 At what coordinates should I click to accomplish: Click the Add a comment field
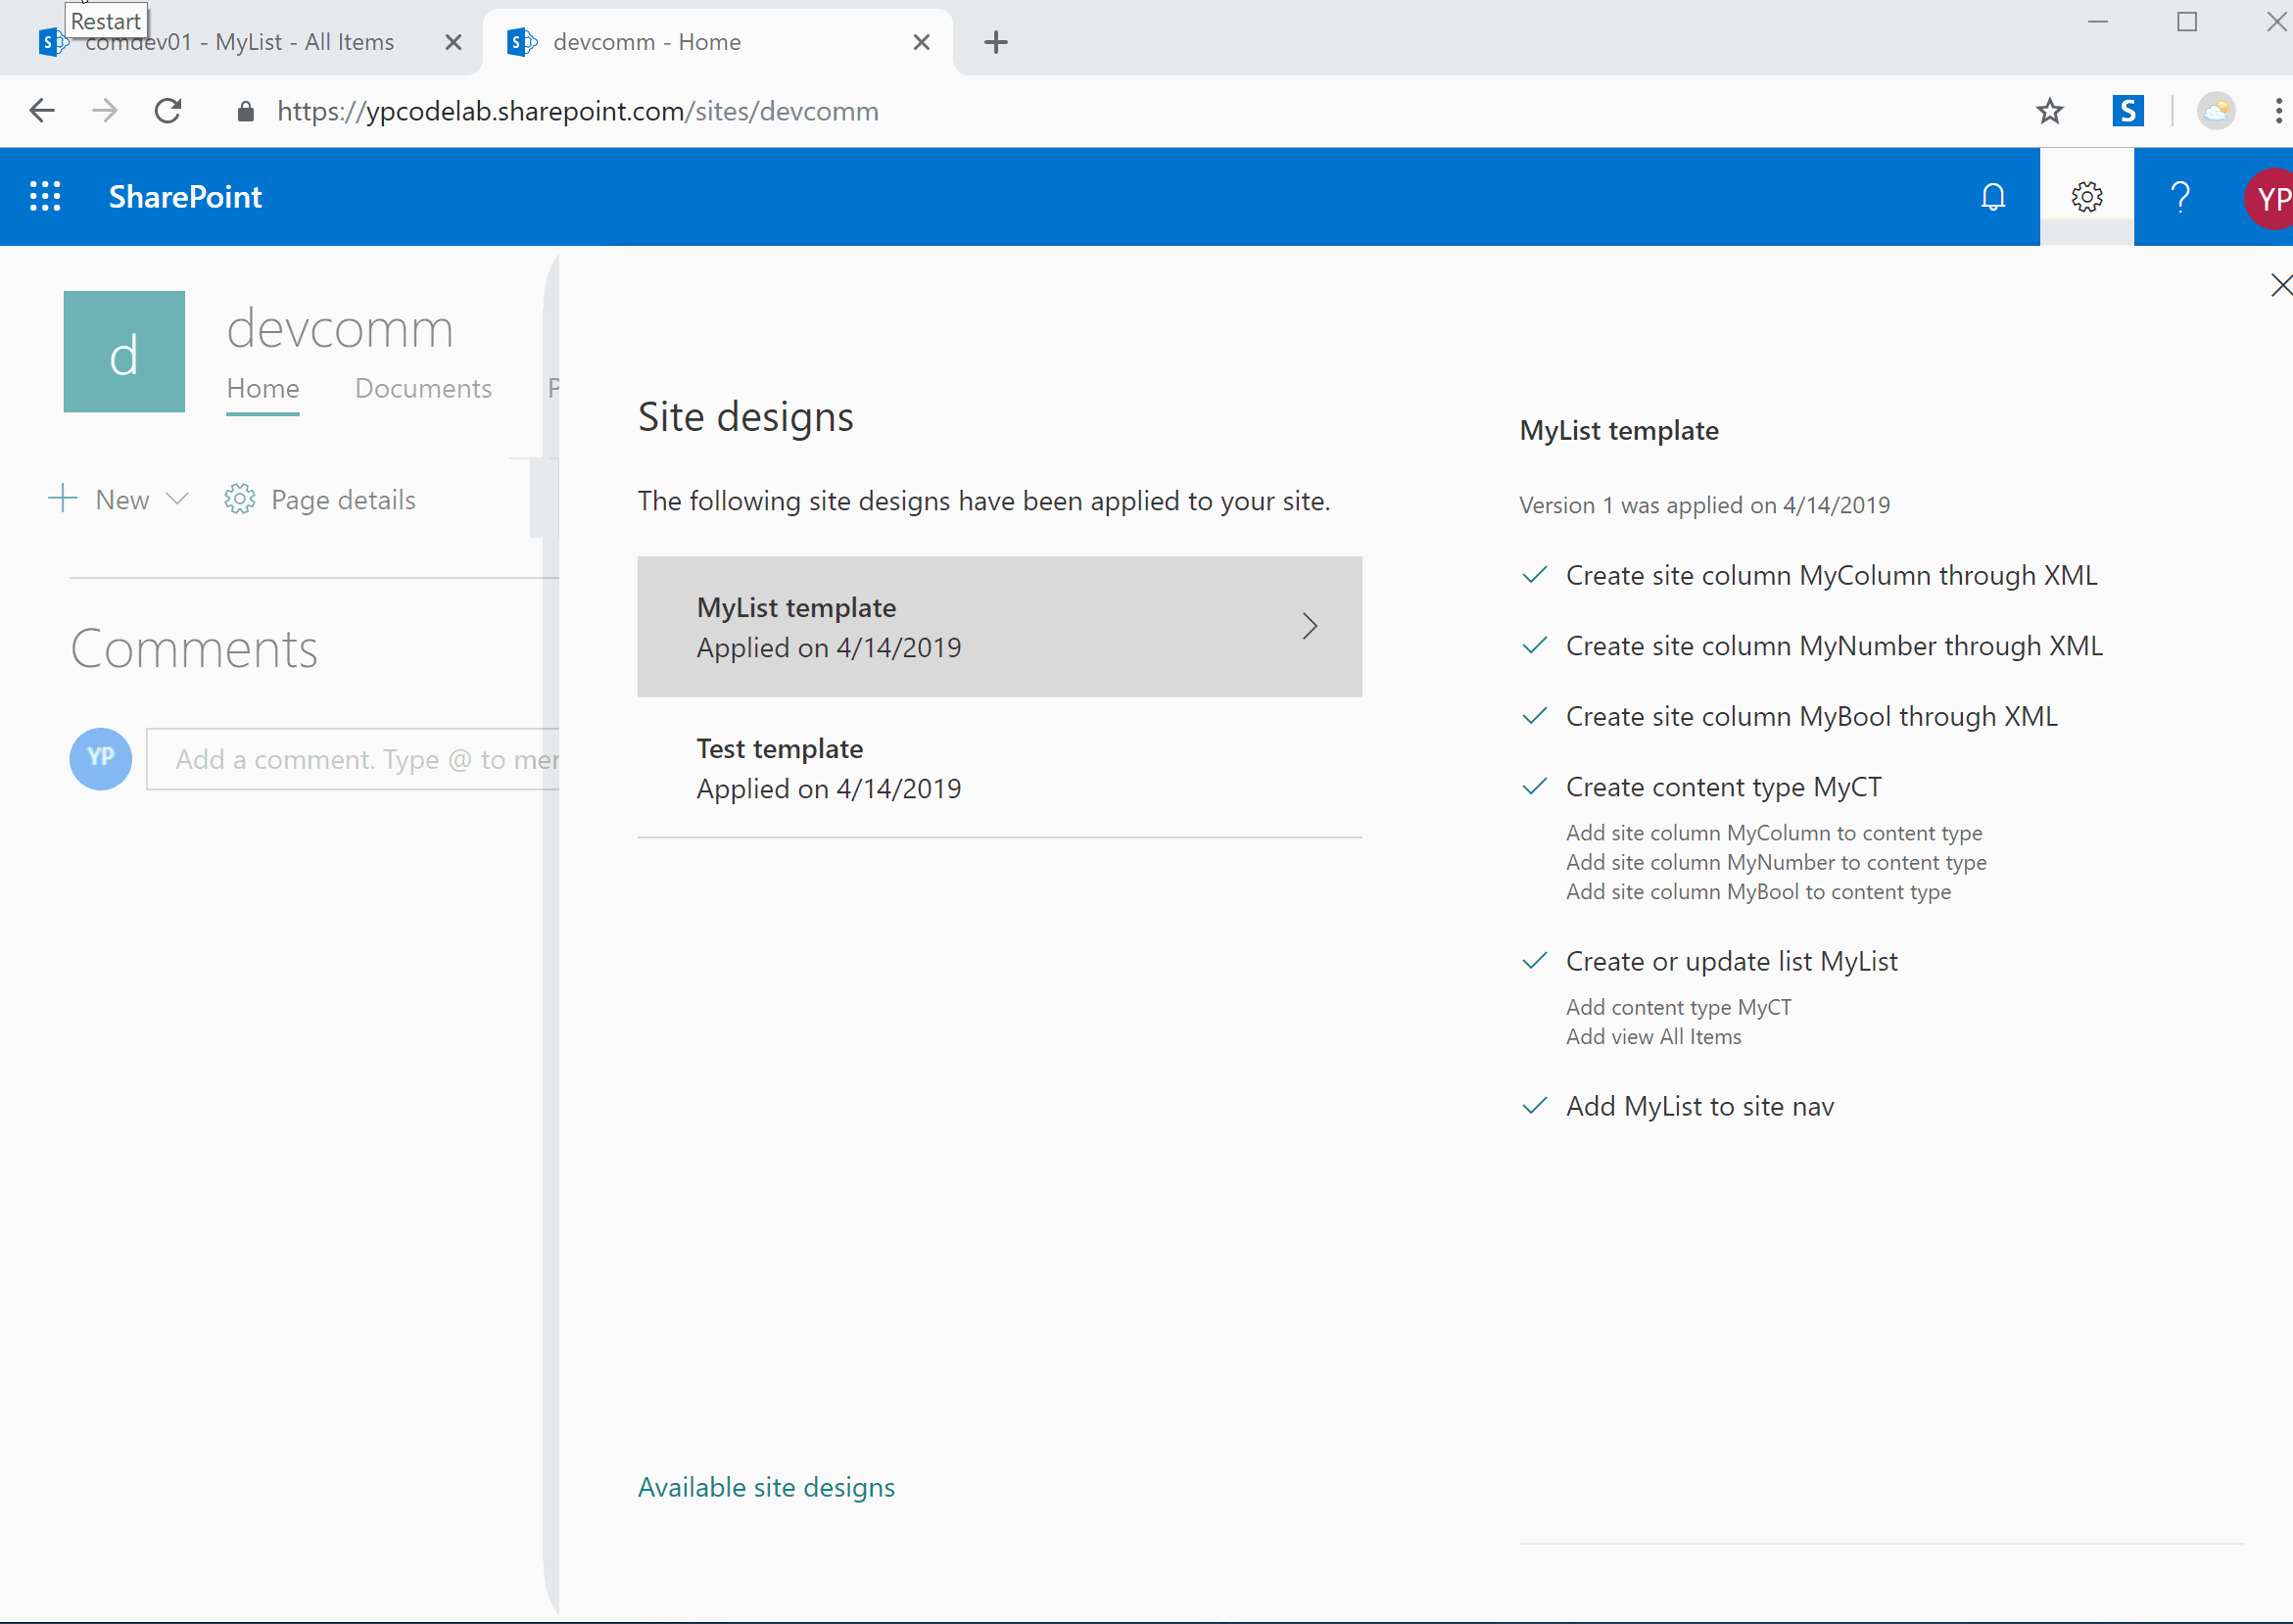coord(353,759)
